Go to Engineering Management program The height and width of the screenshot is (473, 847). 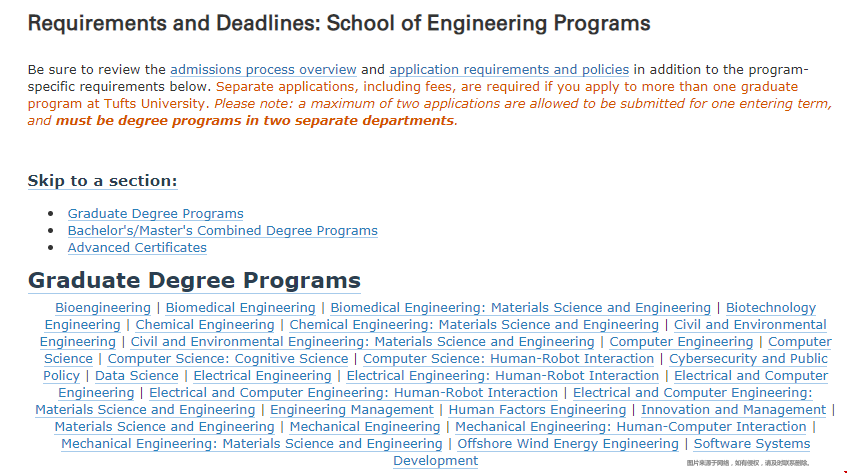point(352,410)
